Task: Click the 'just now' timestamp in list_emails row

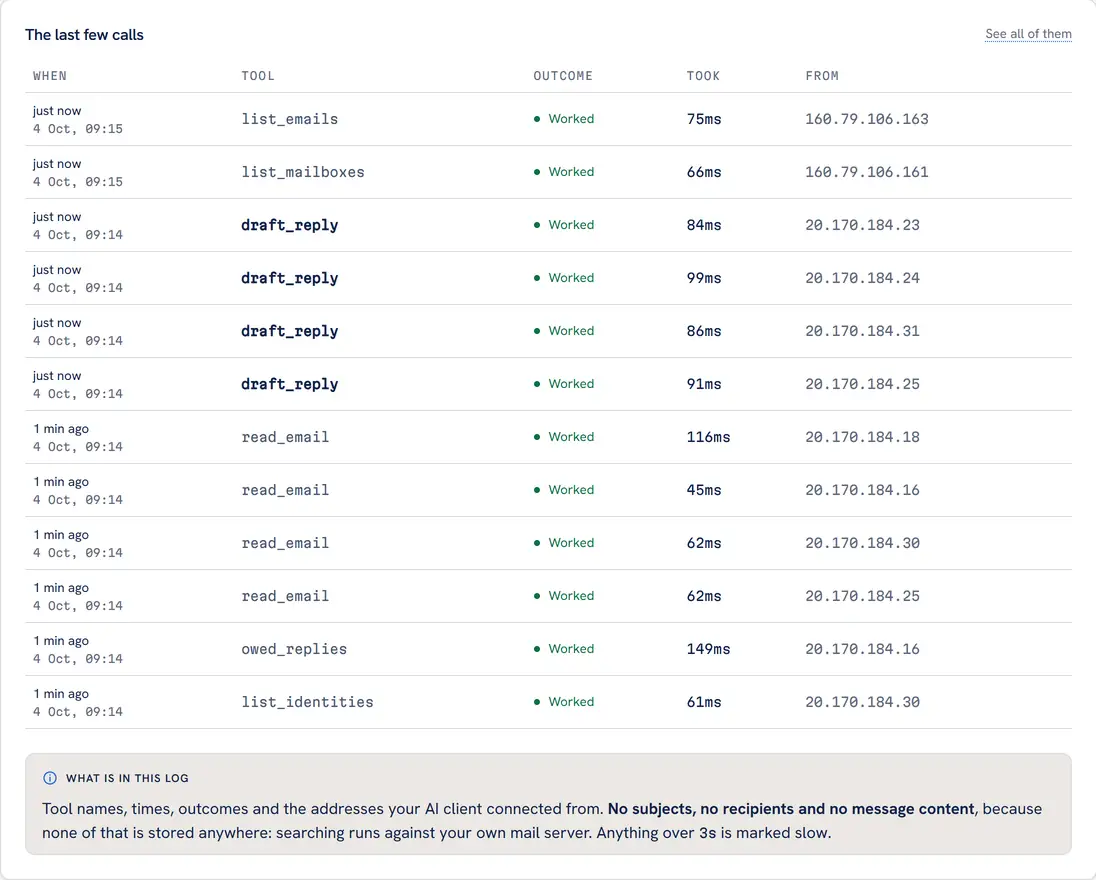Action: pyautogui.click(x=57, y=110)
